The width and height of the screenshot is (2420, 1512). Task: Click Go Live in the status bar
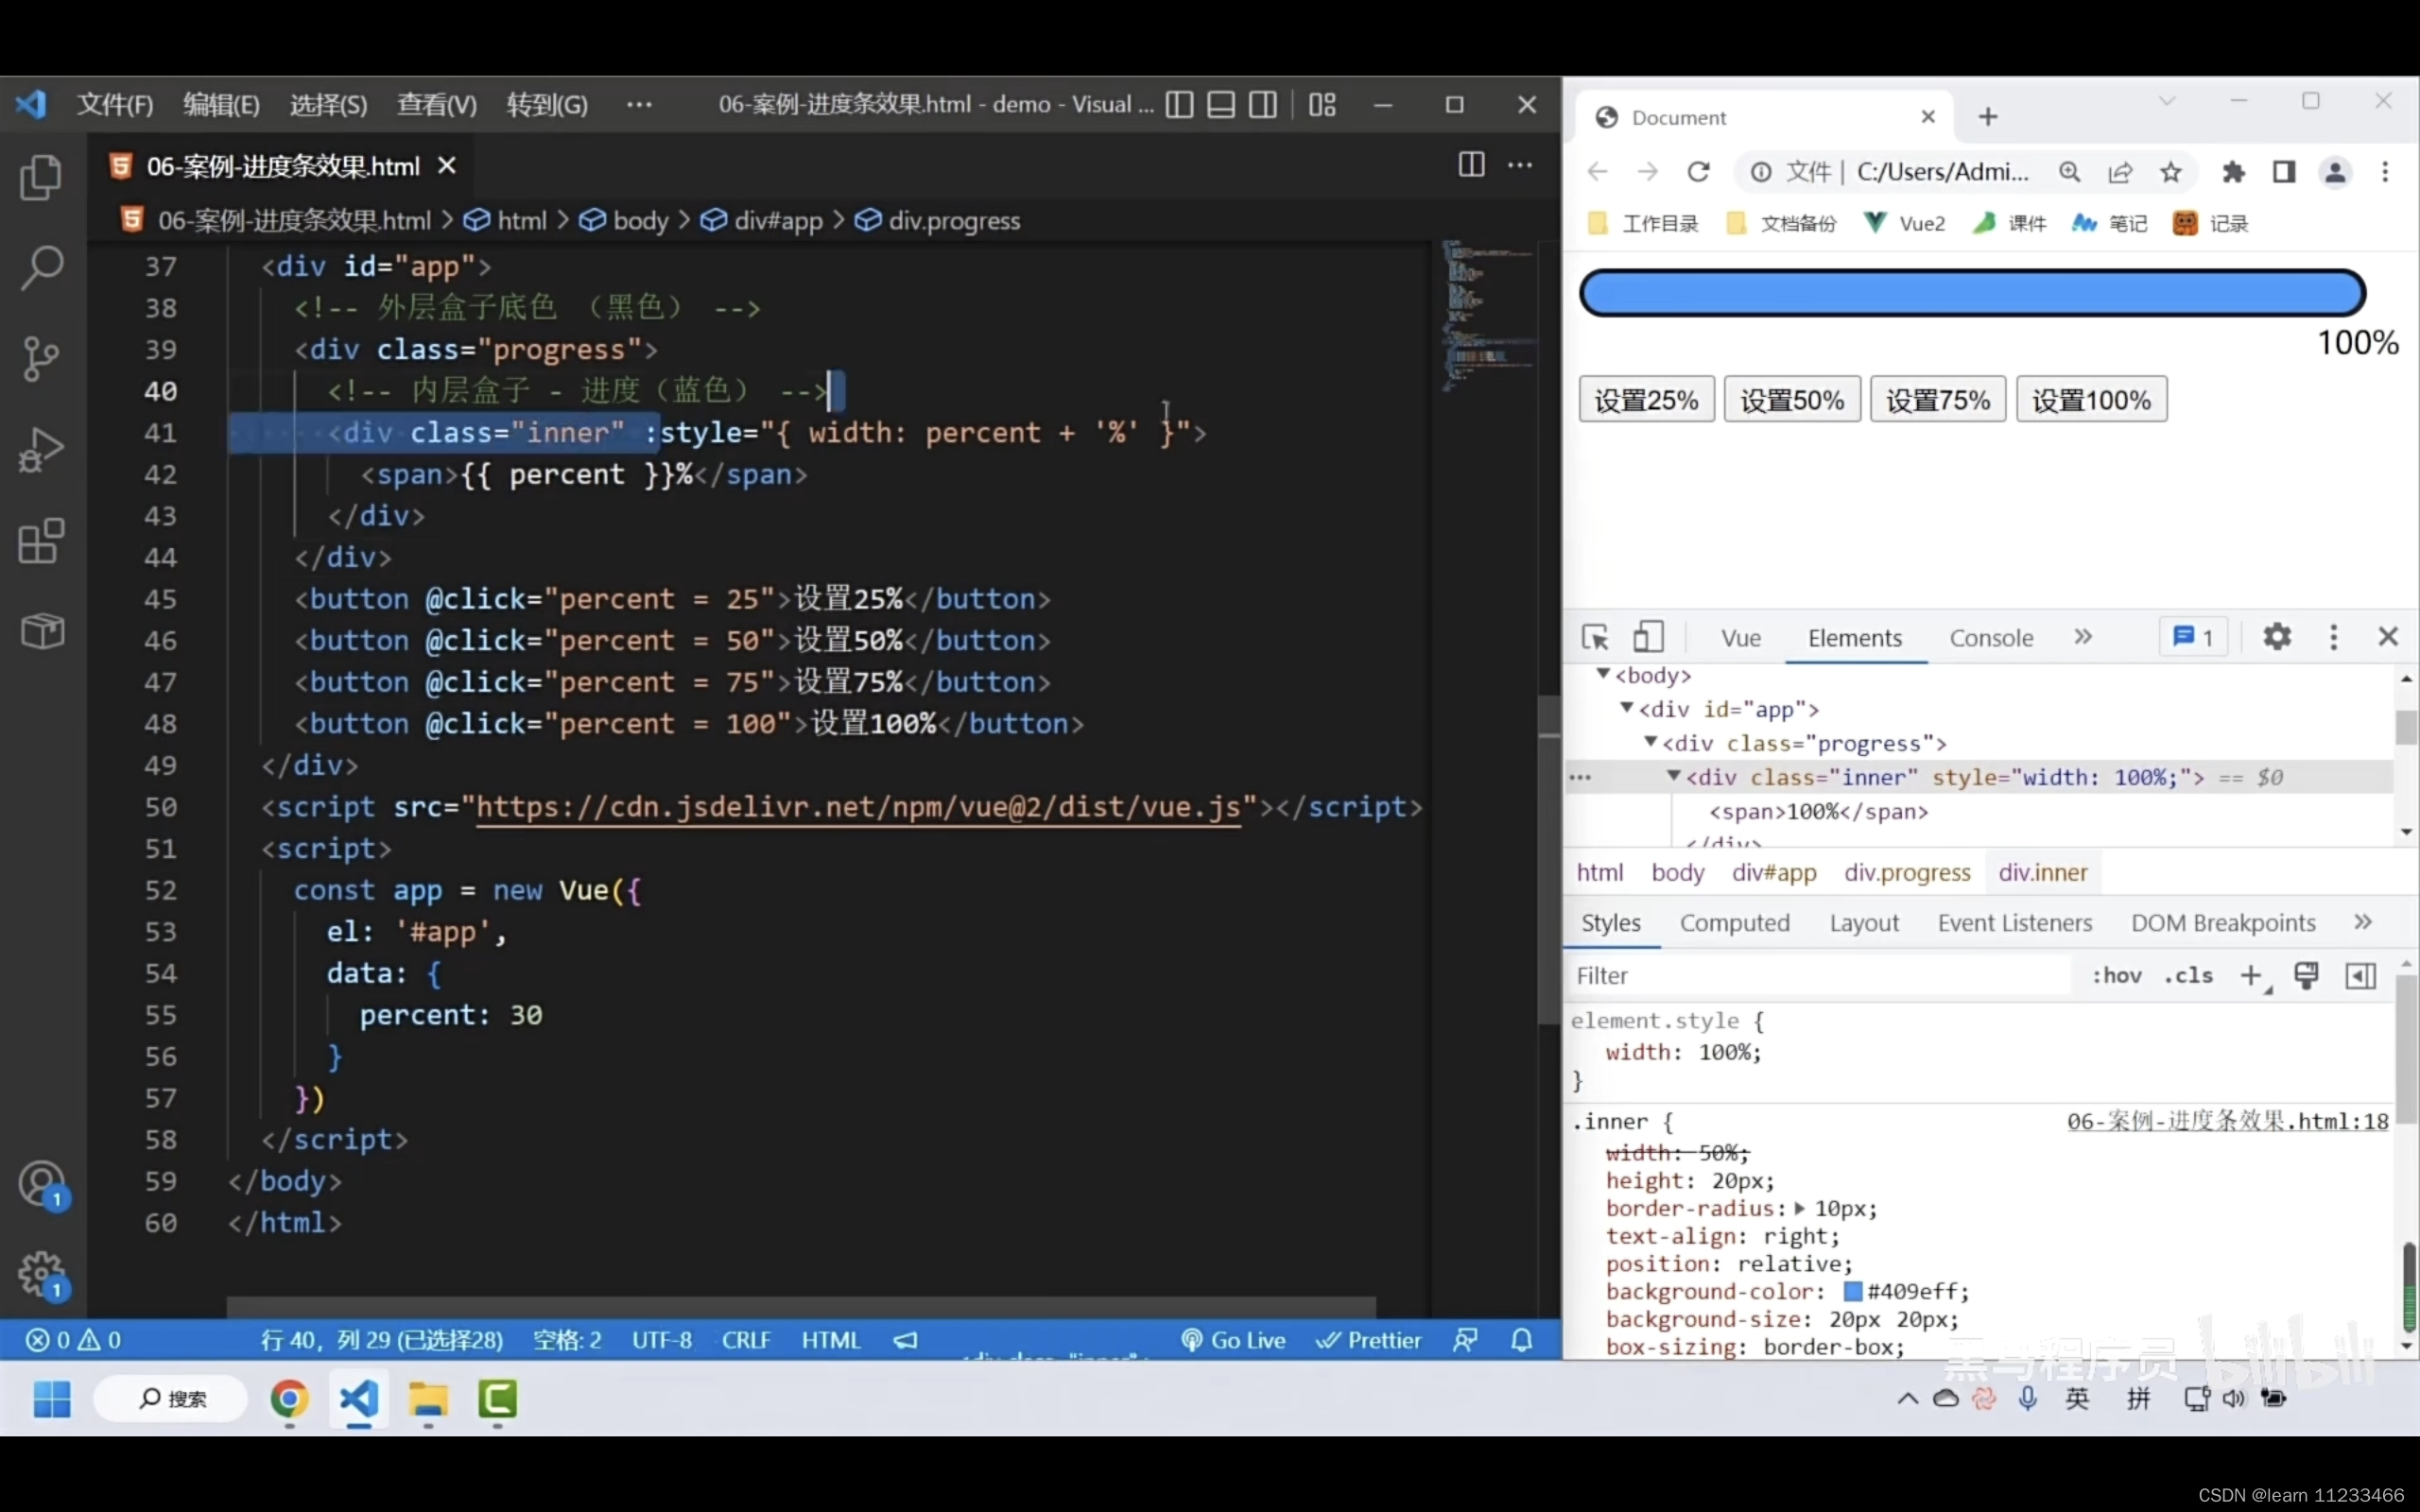click(1234, 1340)
